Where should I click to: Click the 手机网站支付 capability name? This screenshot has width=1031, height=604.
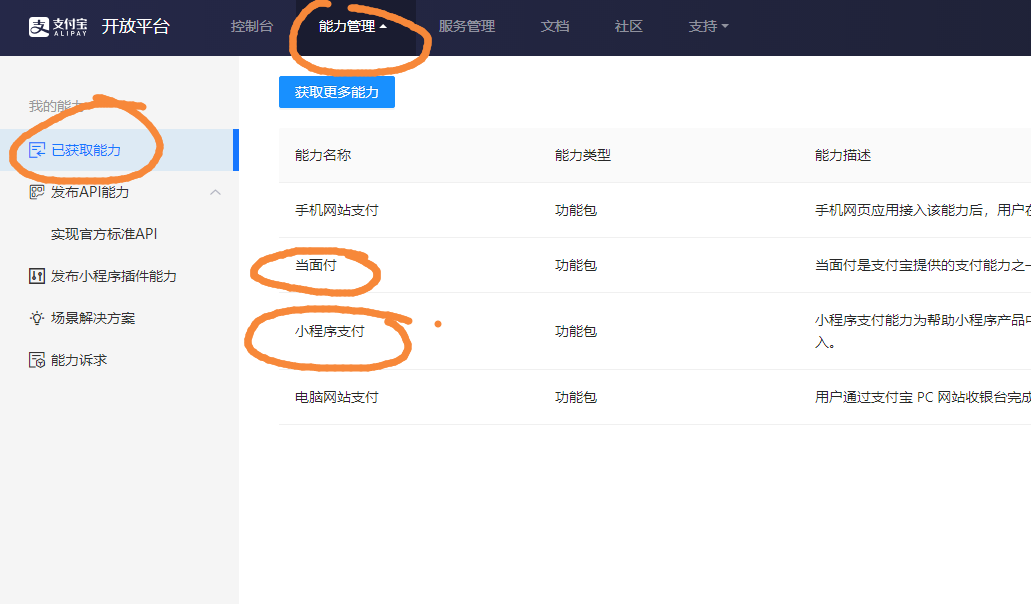tap(337, 210)
